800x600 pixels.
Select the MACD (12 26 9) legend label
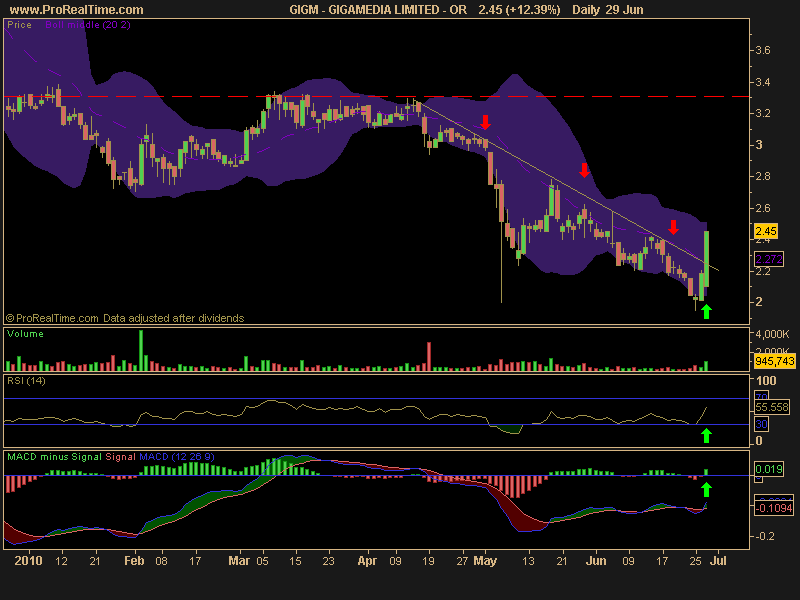177,457
